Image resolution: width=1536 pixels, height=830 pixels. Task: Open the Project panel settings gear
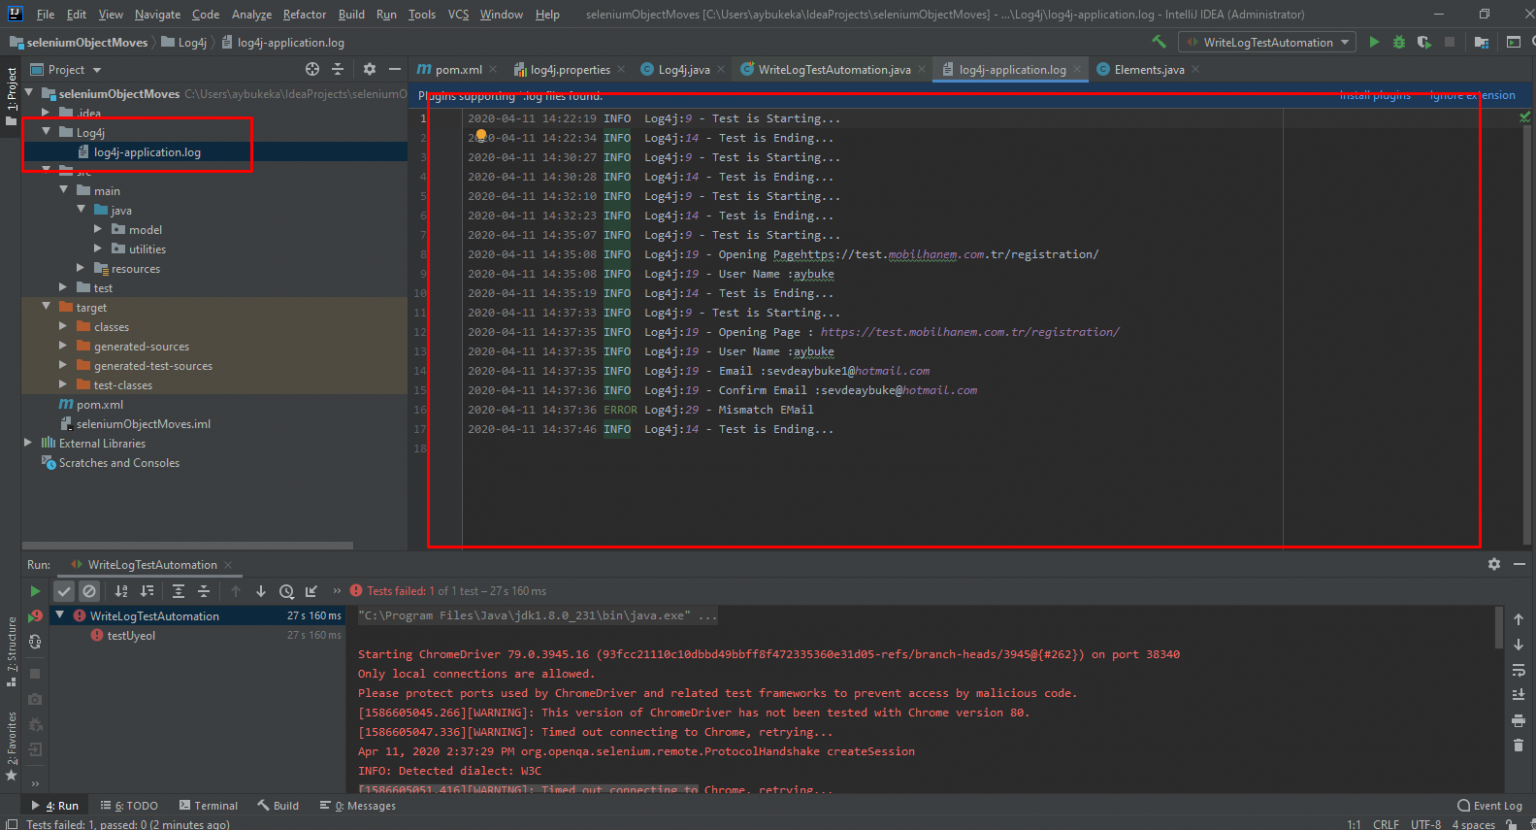tap(369, 69)
